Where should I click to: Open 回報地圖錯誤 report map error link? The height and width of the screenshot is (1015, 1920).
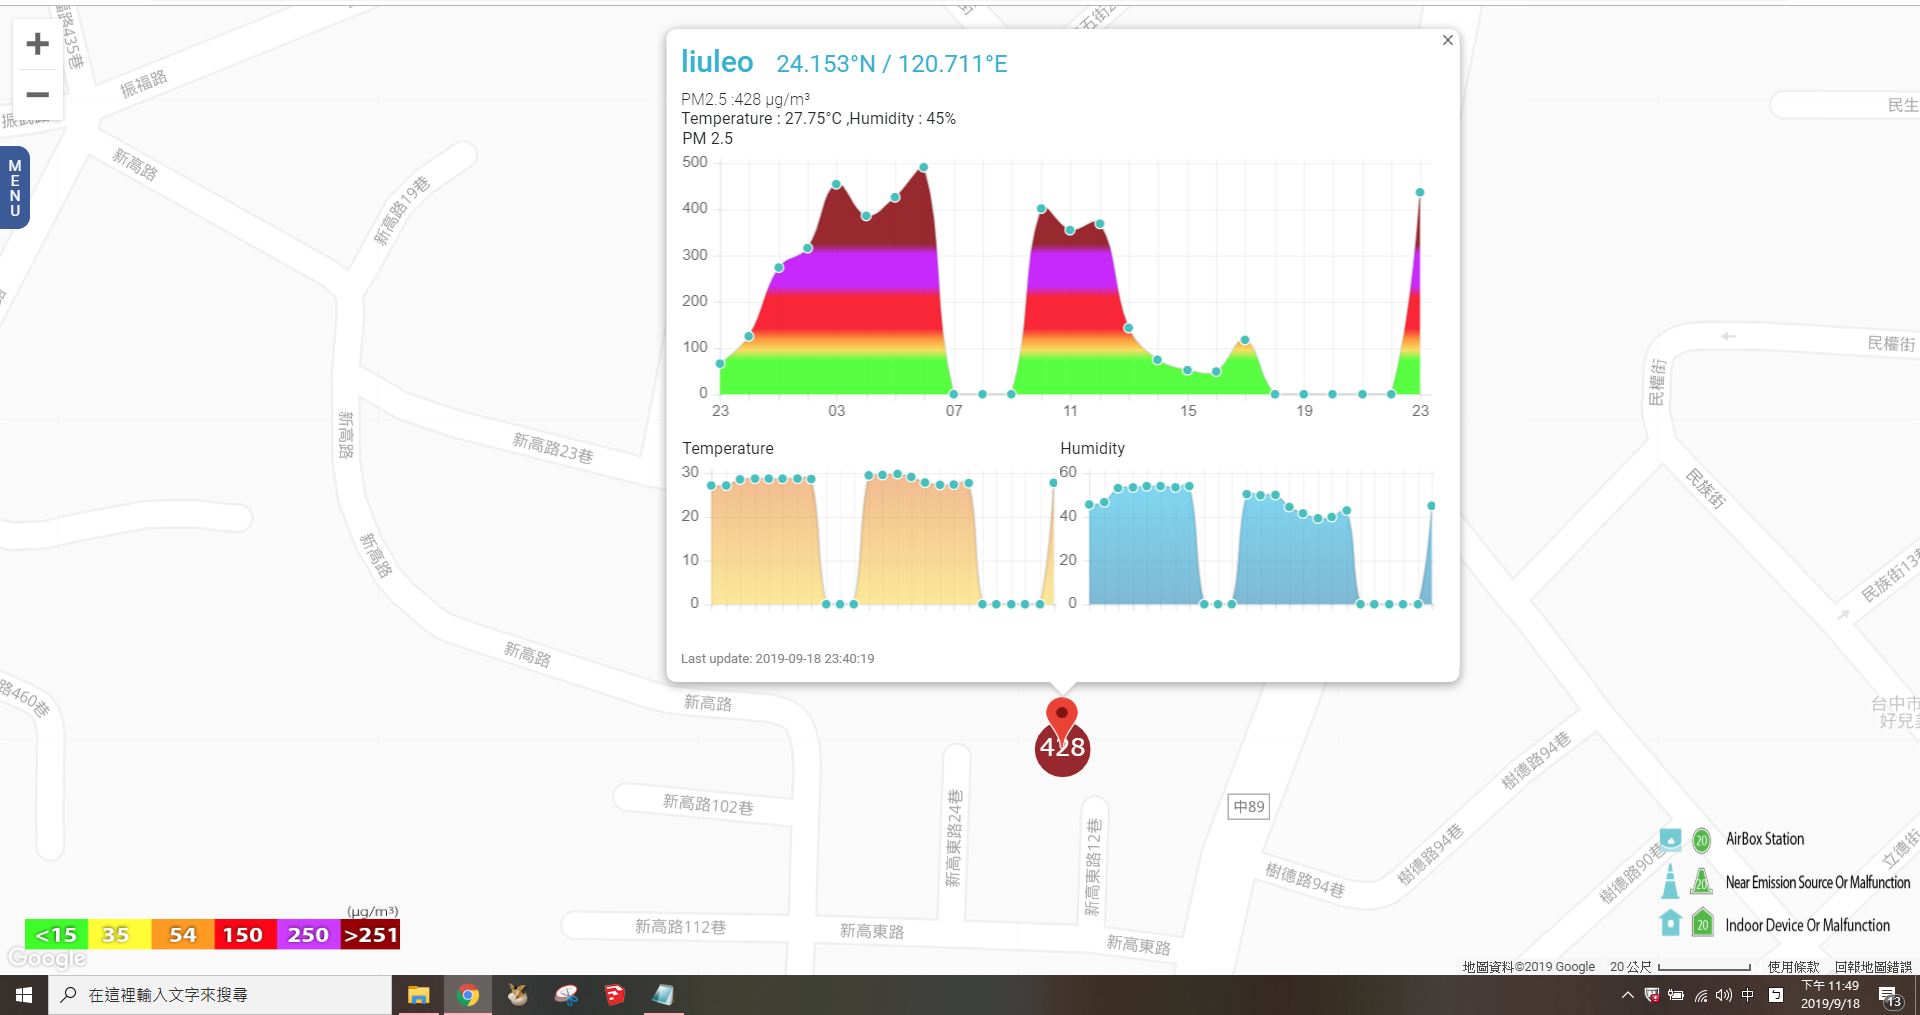(x=1873, y=967)
